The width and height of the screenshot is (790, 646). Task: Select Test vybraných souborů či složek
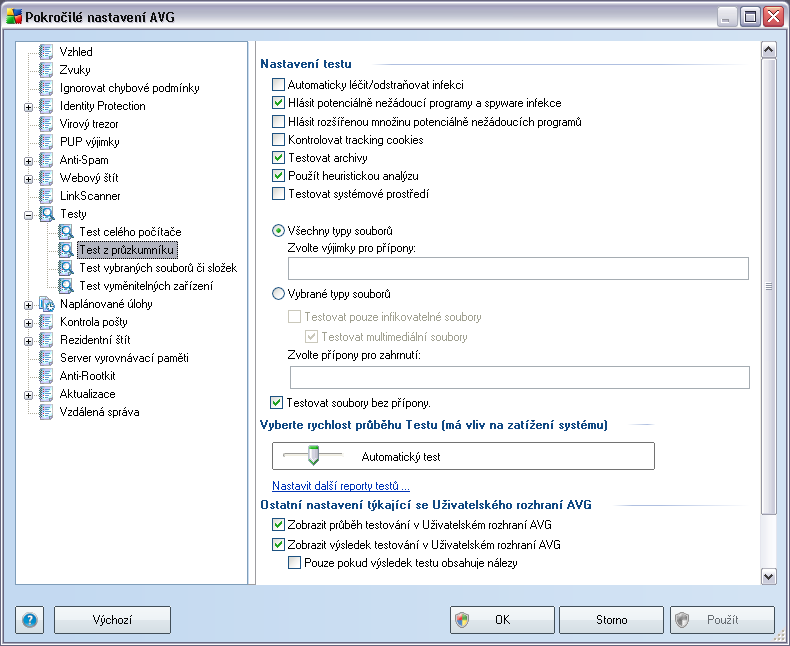tap(158, 268)
